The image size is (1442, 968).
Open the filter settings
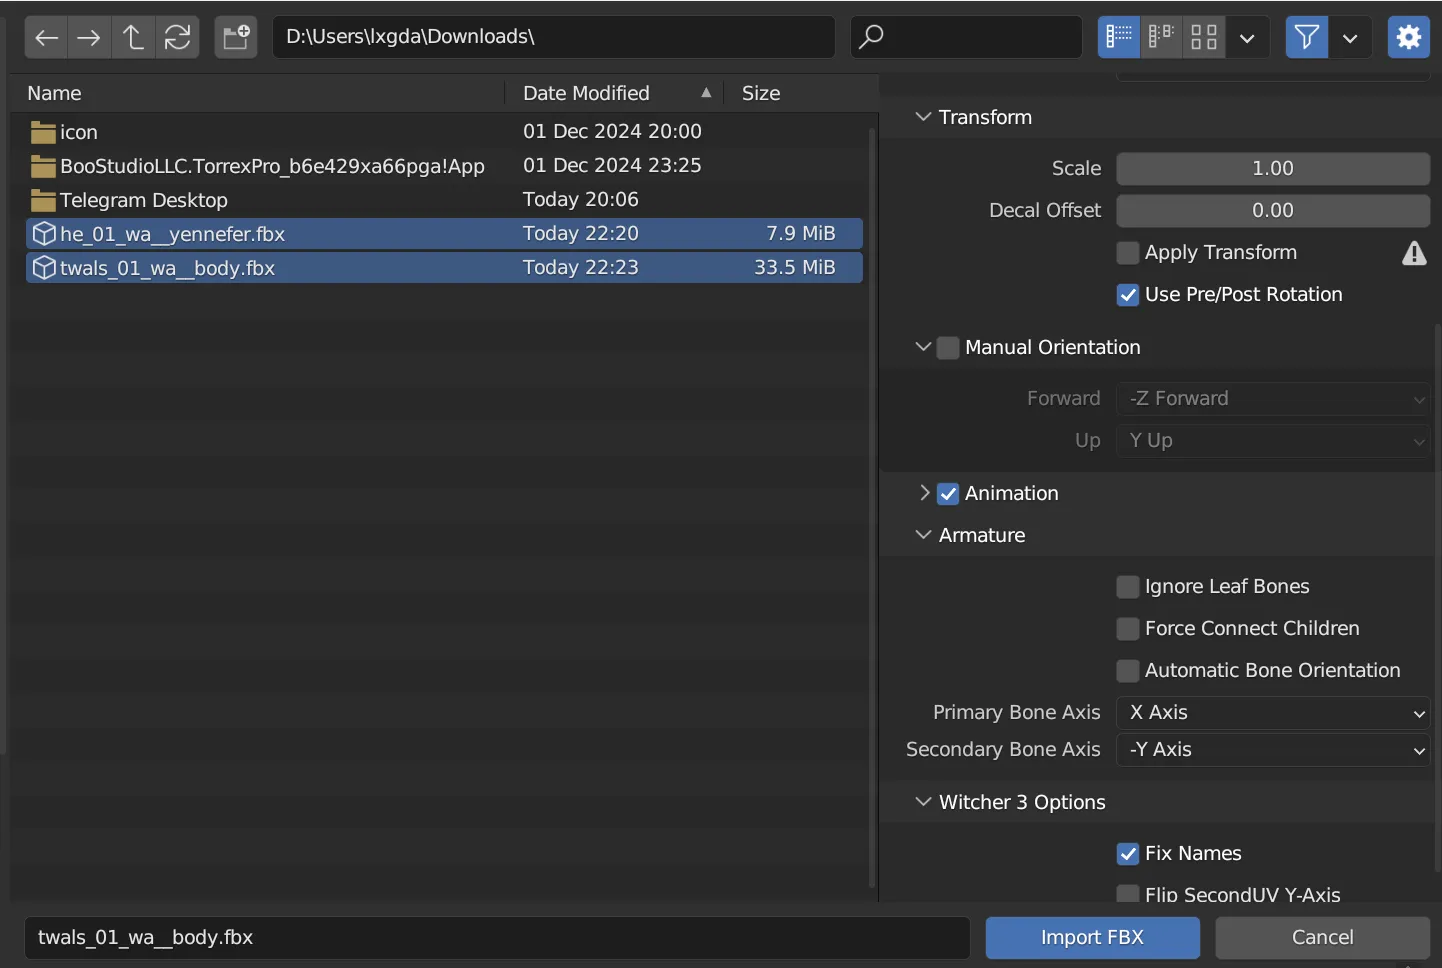pyautogui.click(x=1306, y=37)
